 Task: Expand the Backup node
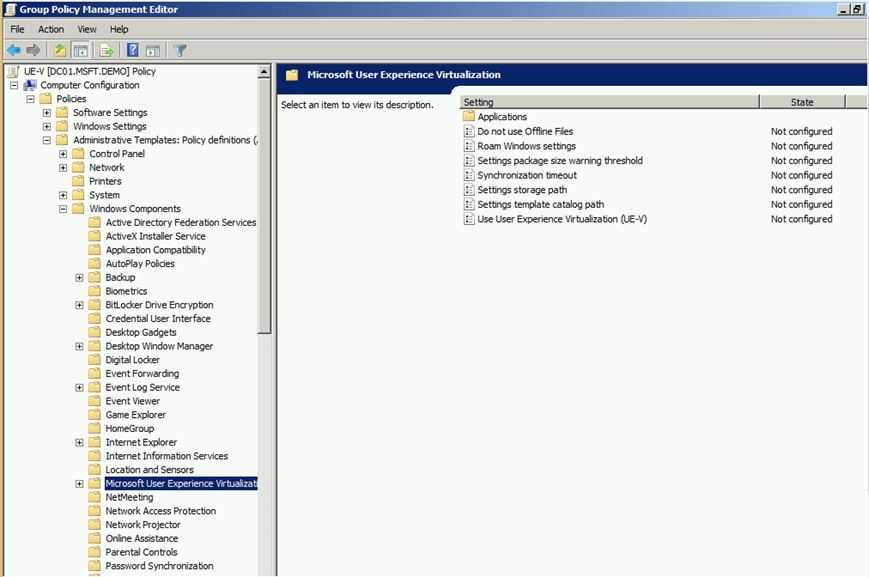[79, 278]
